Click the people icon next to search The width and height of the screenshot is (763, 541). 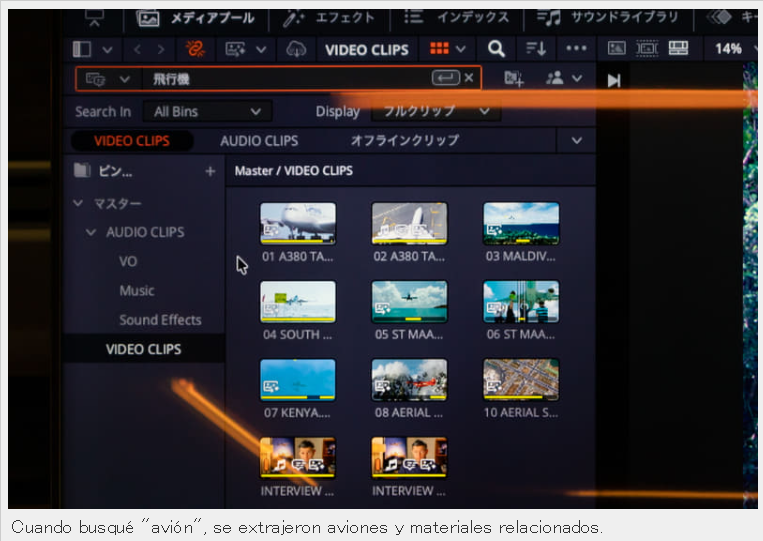555,78
